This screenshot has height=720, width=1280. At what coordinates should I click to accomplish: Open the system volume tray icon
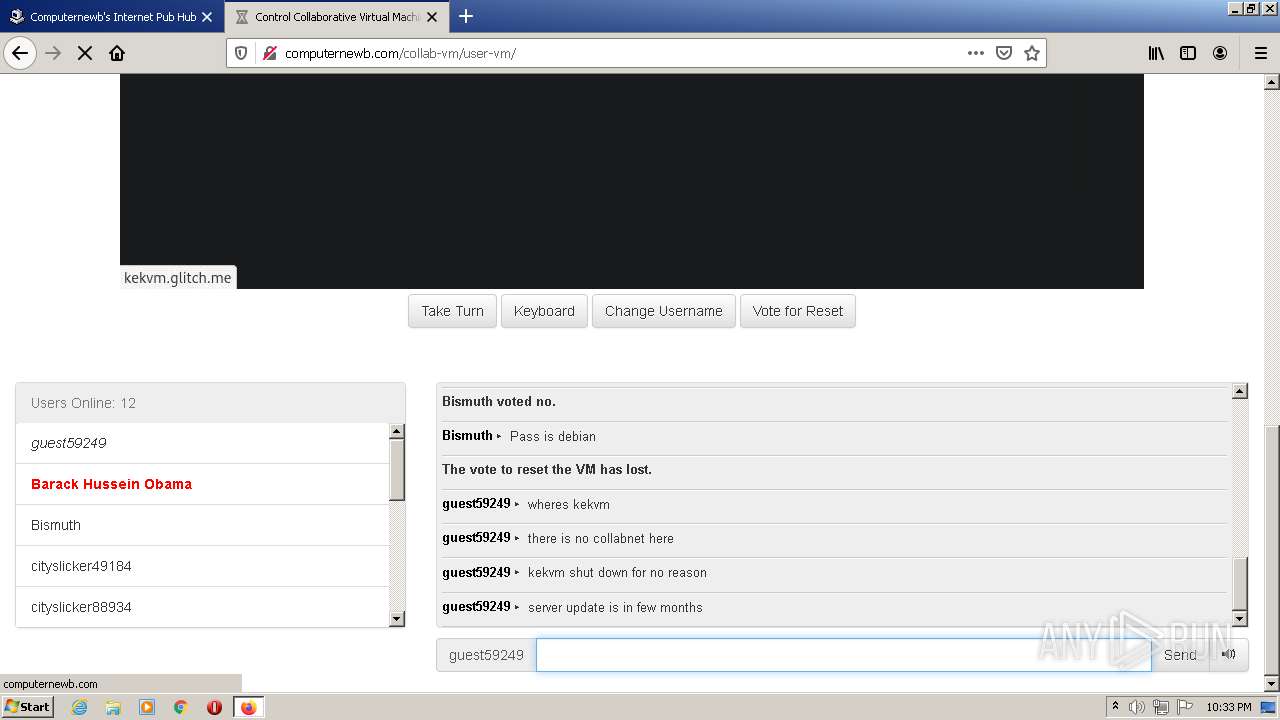tap(1137, 707)
